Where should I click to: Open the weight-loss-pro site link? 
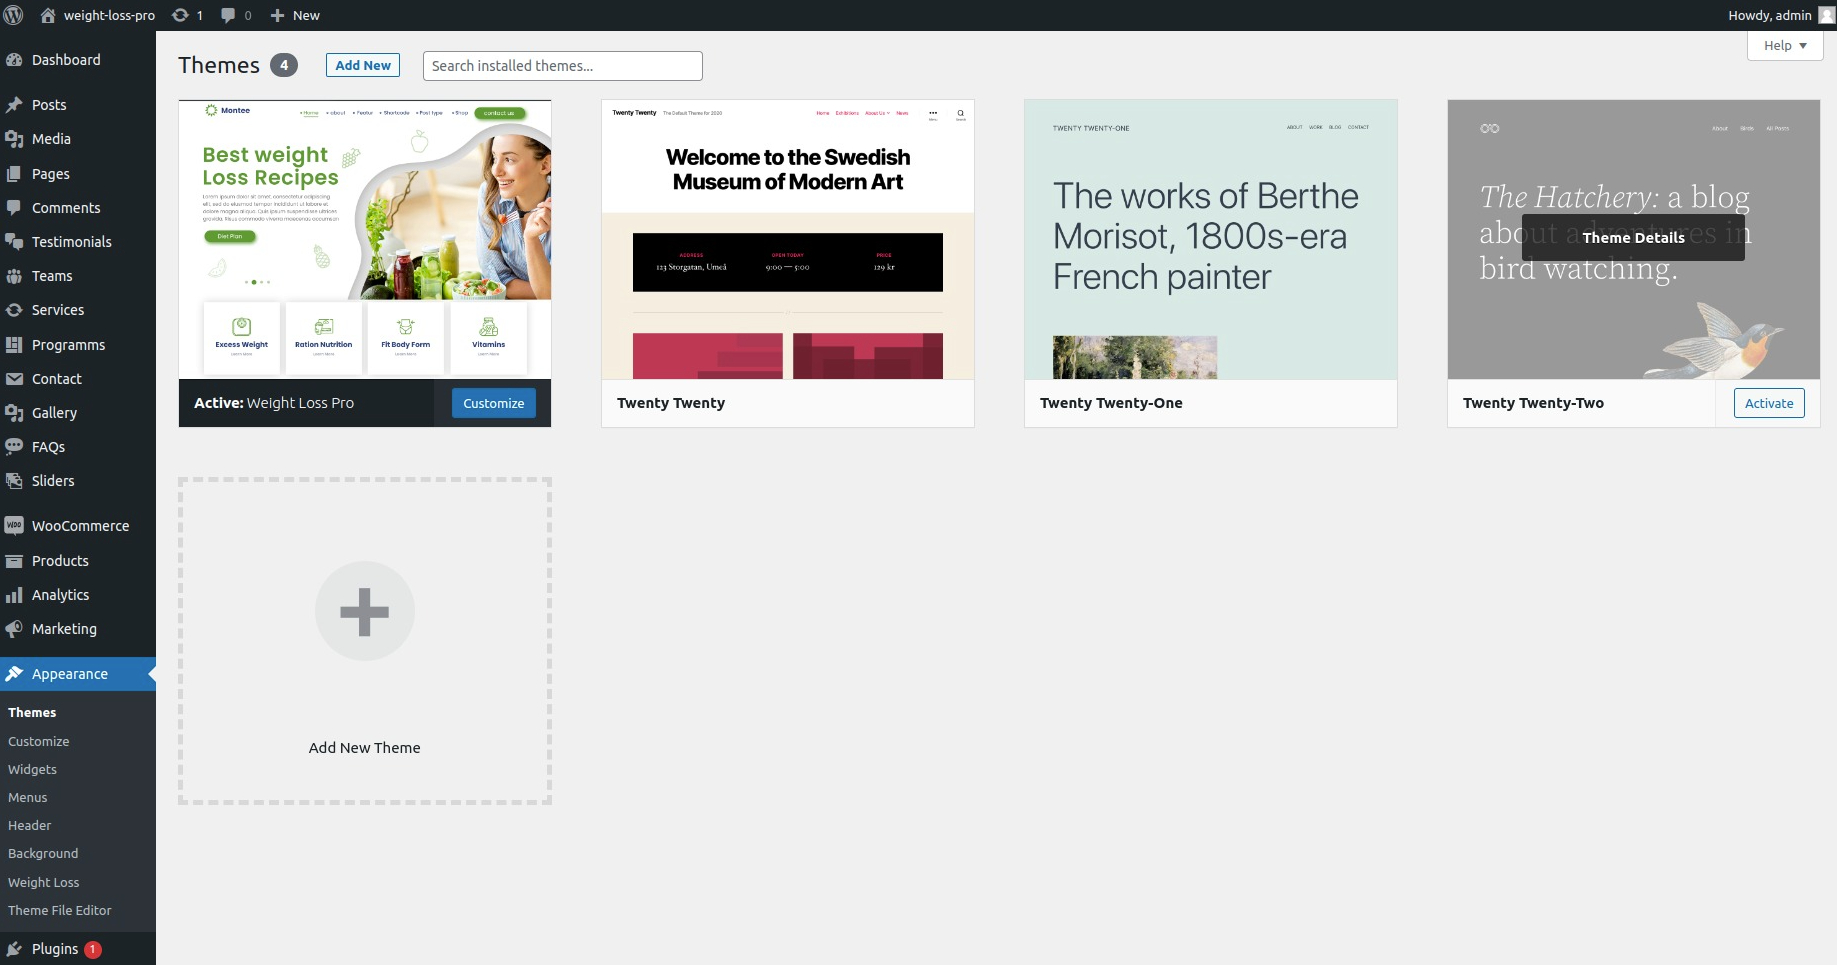pos(109,15)
